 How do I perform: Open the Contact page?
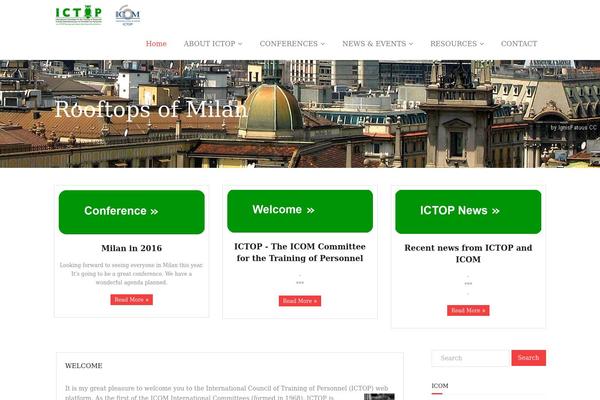pyautogui.click(x=519, y=44)
